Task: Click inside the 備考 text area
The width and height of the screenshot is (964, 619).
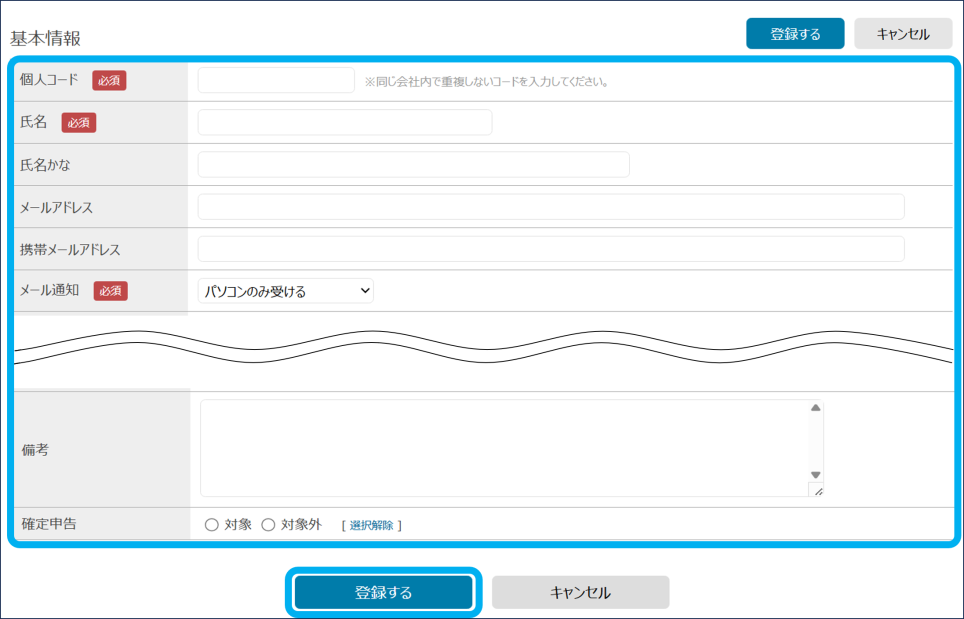Action: coord(504,448)
